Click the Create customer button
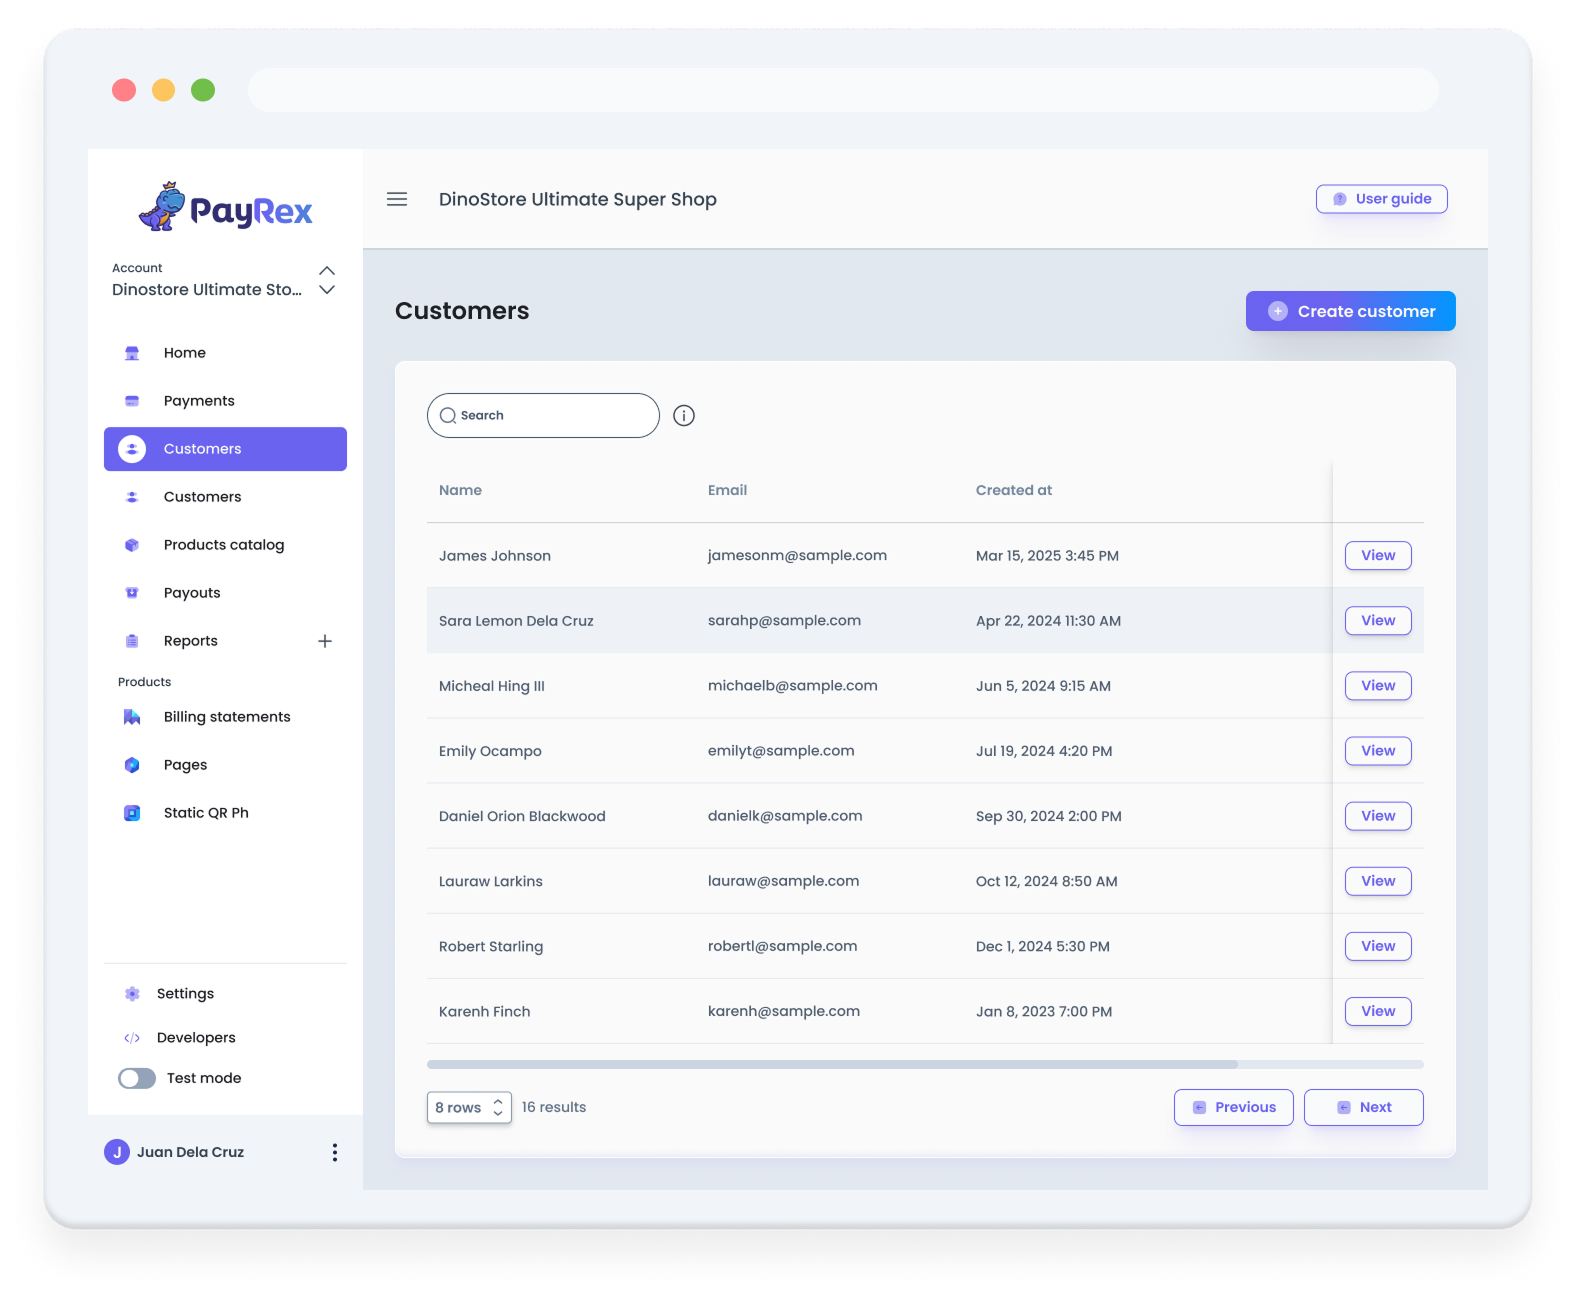Image resolution: width=1576 pixels, height=1304 pixels. tap(1350, 311)
